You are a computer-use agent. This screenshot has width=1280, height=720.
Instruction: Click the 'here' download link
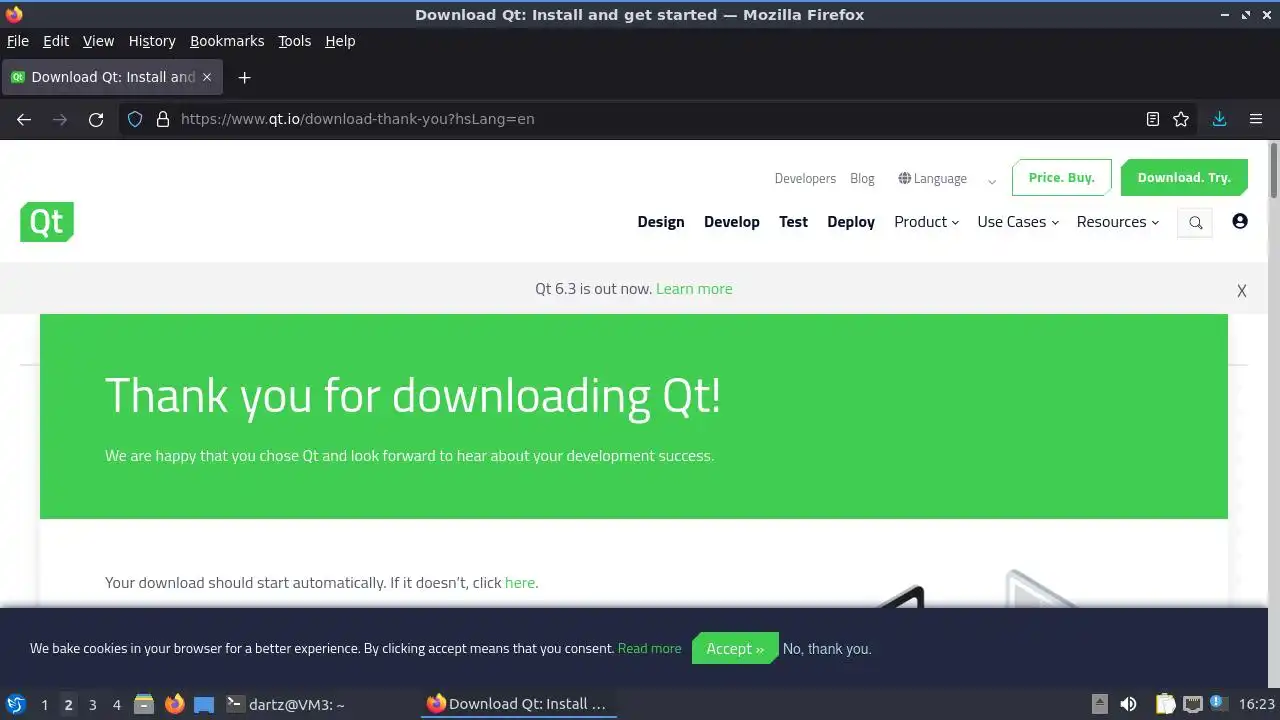[520, 583]
